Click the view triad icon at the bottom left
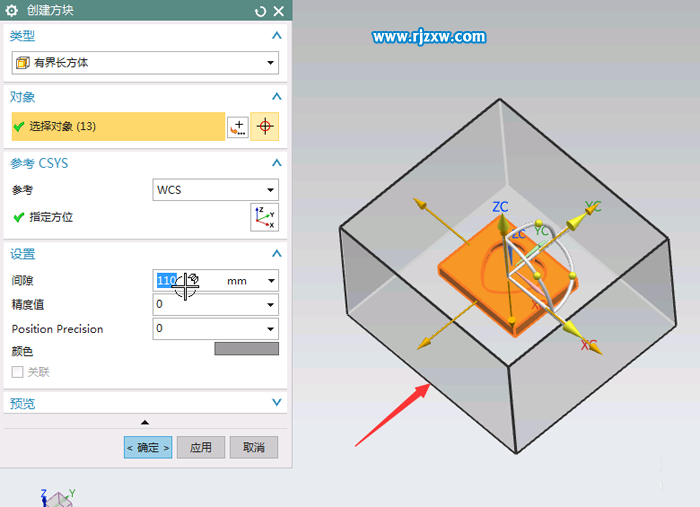Viewport: 700px width, 507px height. pyautogui.click(x=58, y=498)
